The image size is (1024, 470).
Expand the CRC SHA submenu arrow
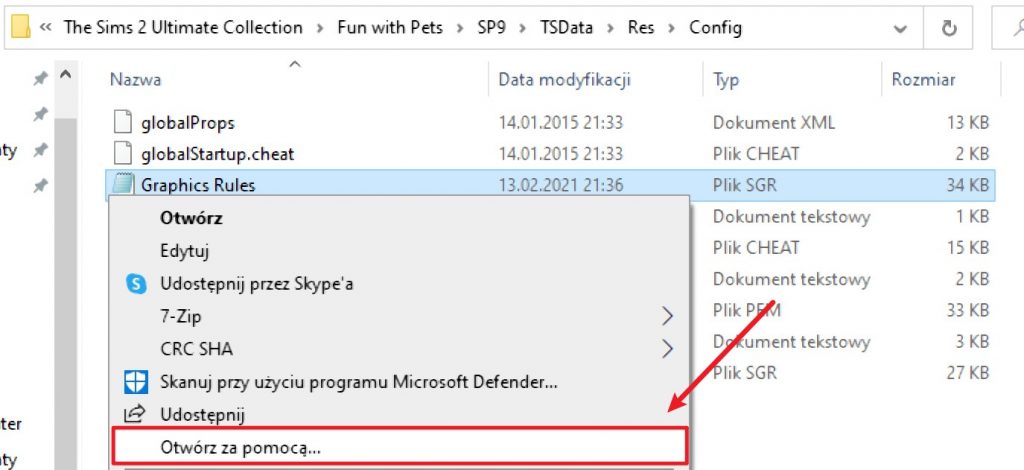click(667, 349)
